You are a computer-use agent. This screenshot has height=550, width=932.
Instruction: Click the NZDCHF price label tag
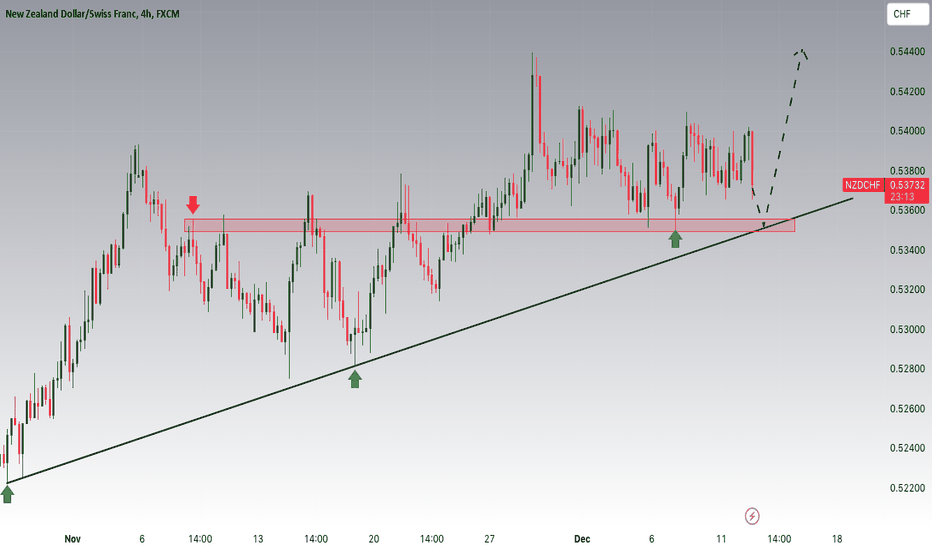(x=863, y=185)
